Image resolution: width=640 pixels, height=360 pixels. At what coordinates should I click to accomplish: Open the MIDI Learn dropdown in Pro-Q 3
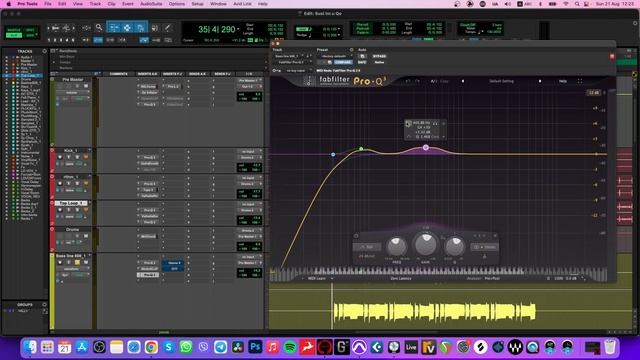click(319, 278)
